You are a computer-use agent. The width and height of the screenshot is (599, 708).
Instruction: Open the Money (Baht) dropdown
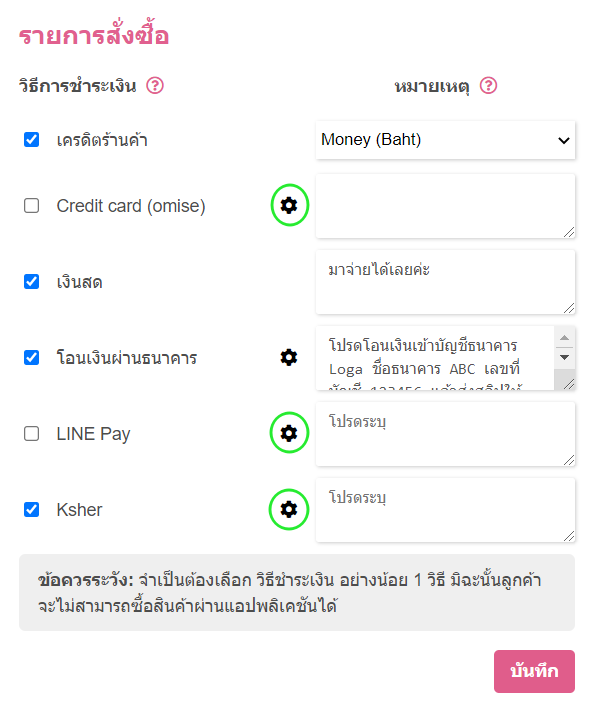pos(445,140)
